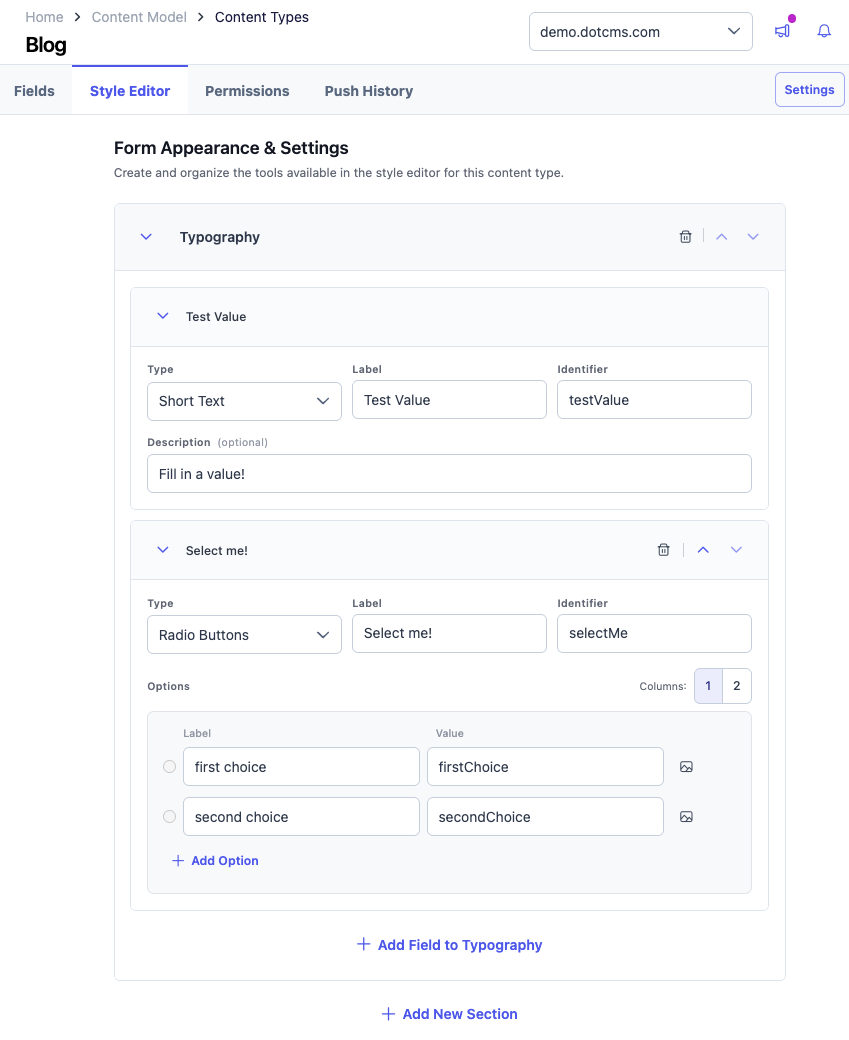Edit the firstChoice value input
Image resolution: width=849 pixels, height=1040 pixels.
click(545, 767)
